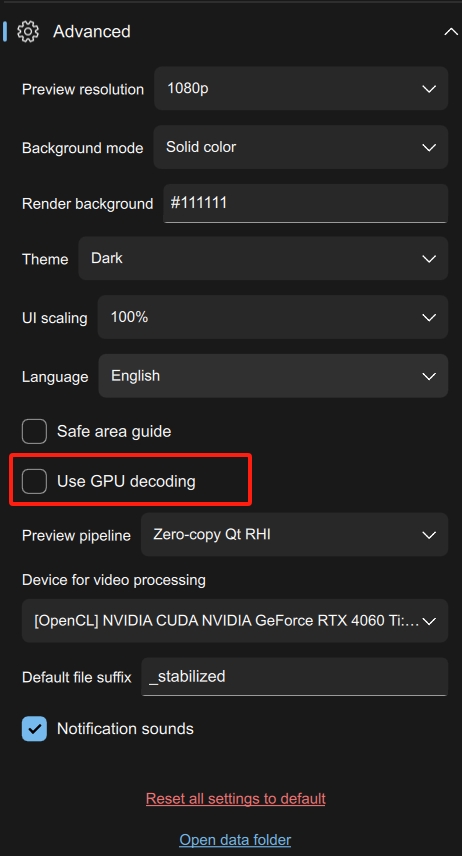
Task: Open the Preview pipeline dropdown
Action: pos(294,535)
